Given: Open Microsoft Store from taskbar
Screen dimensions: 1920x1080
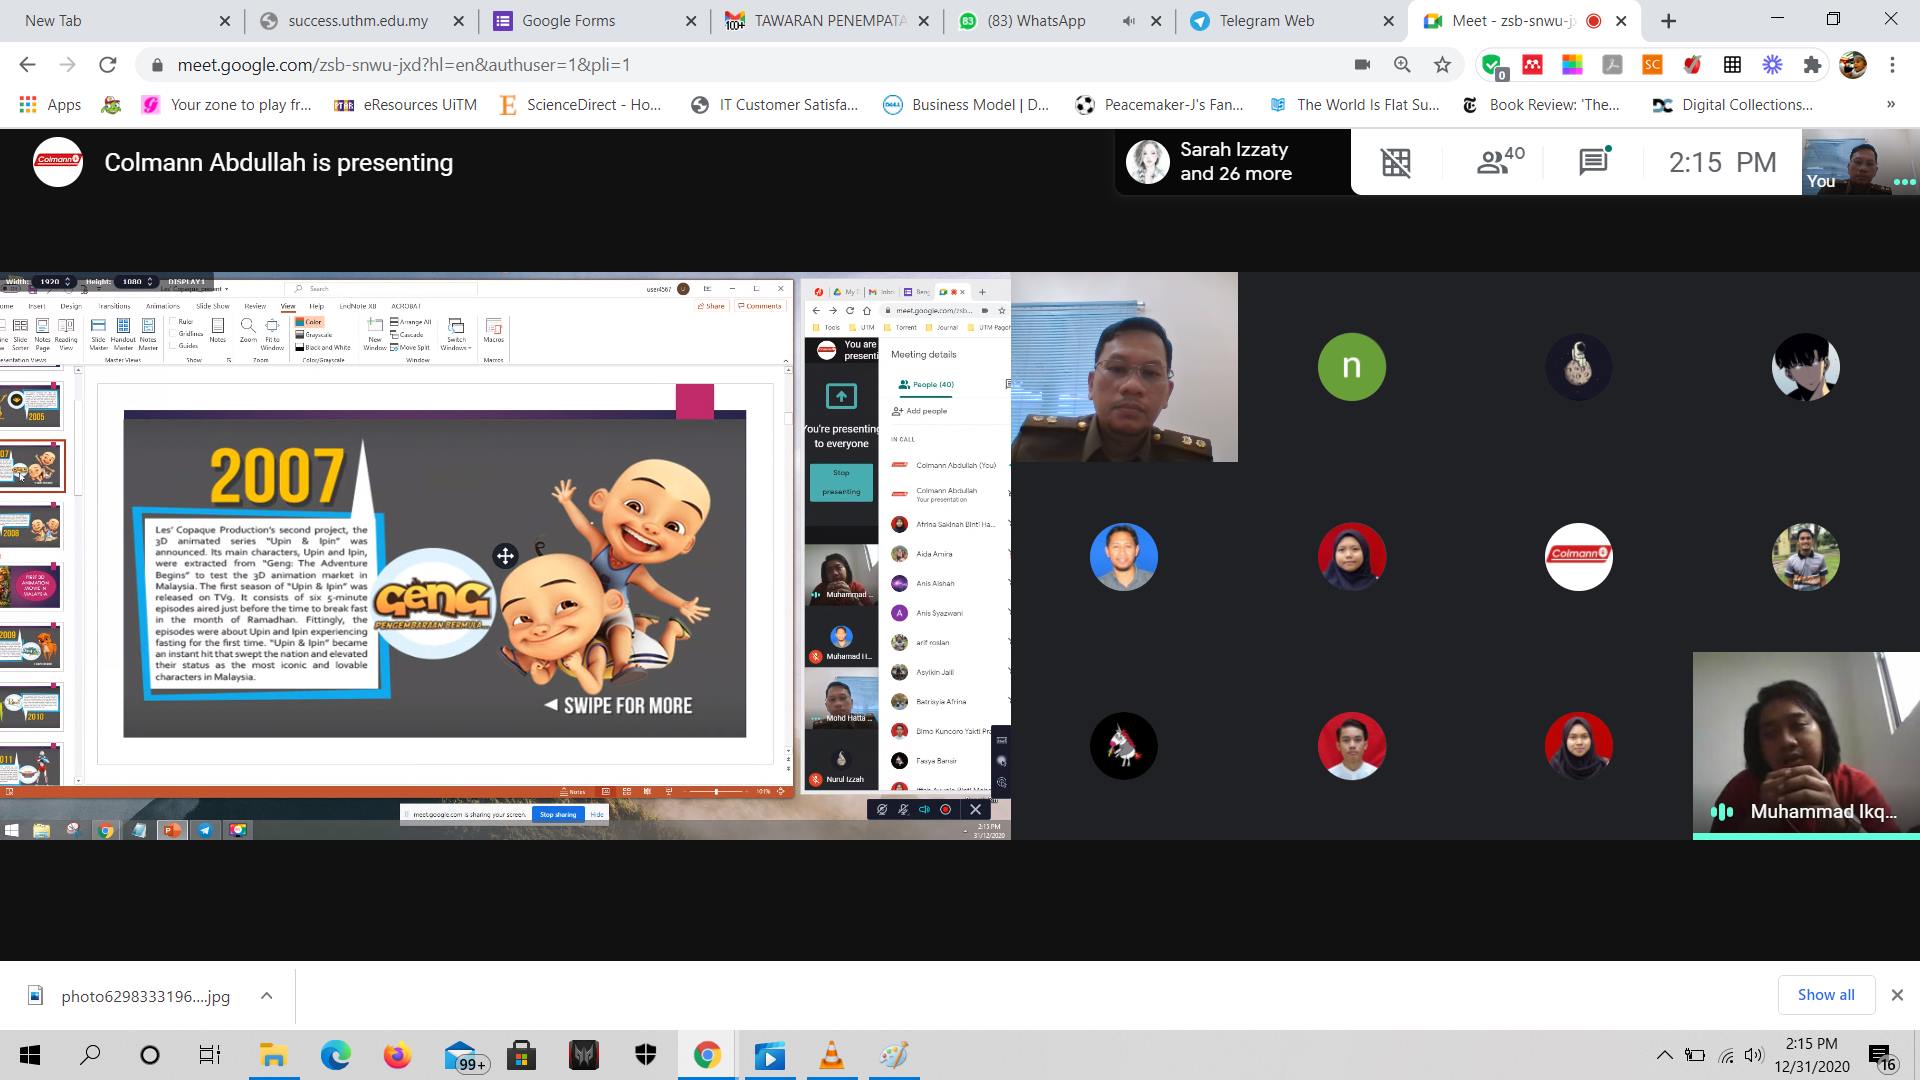Looking at the screenshot, I should [521, 1056].
